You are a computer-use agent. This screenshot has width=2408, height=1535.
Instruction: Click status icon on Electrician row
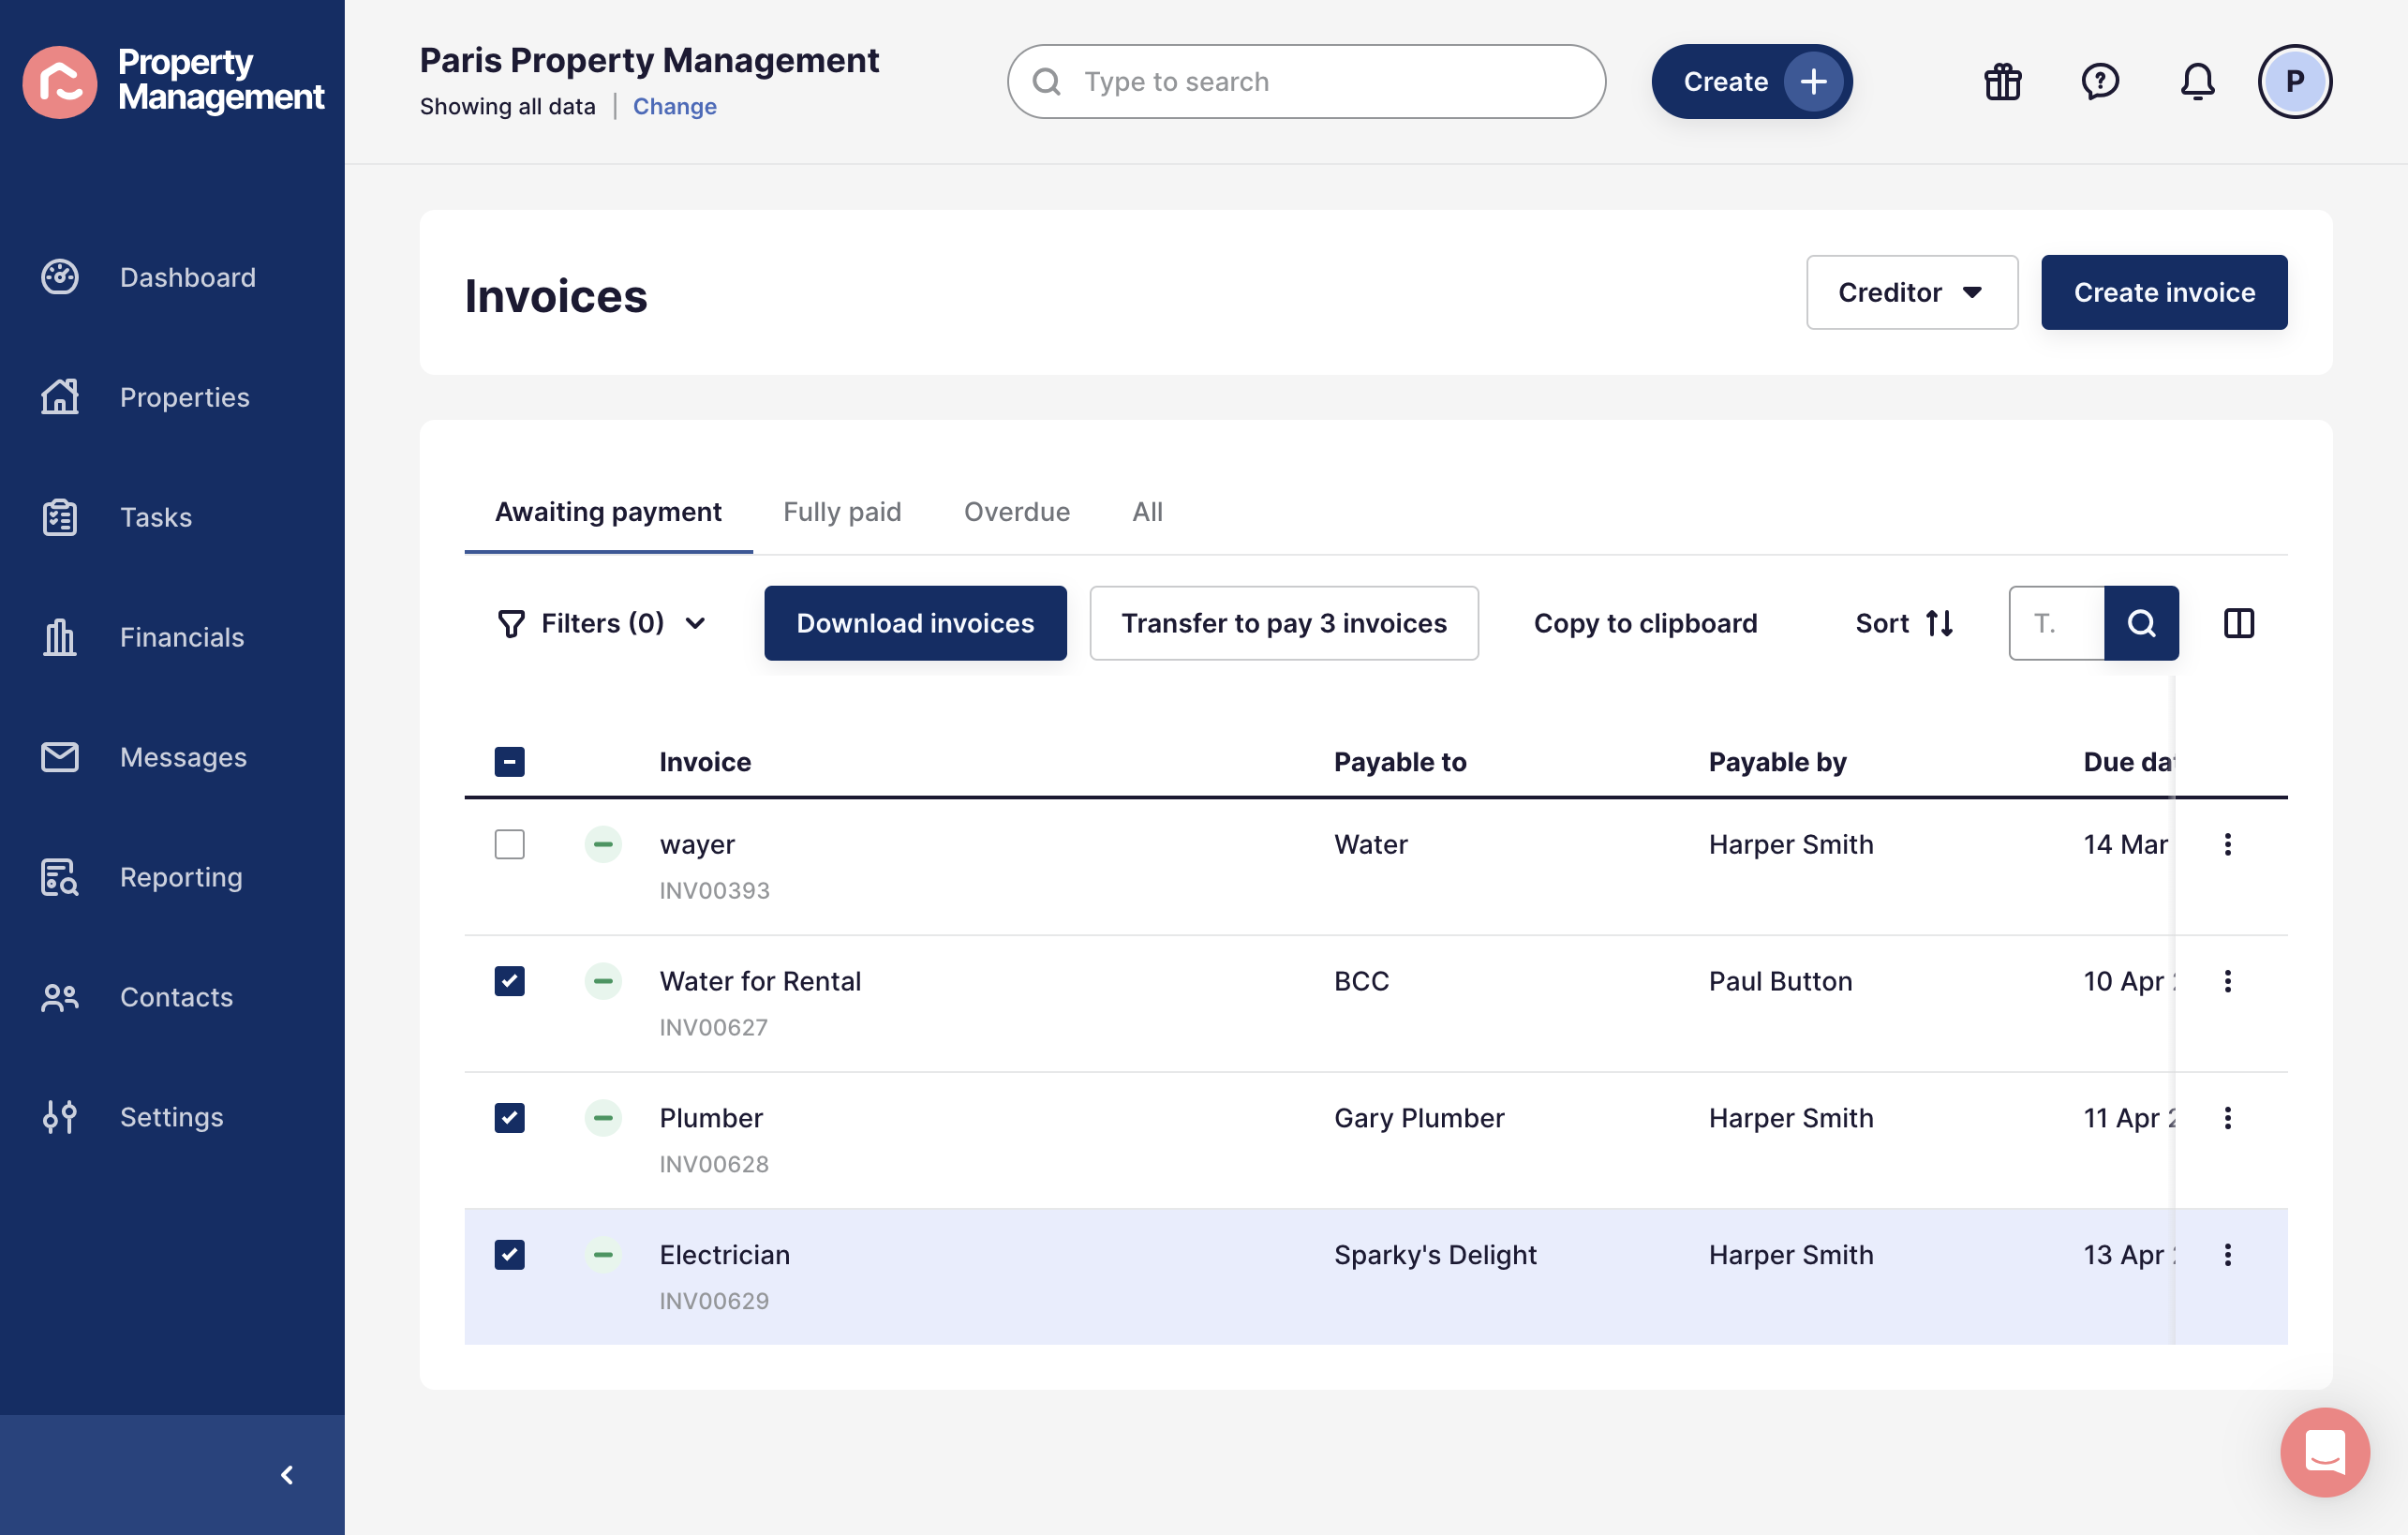(x=603, y=1255)
